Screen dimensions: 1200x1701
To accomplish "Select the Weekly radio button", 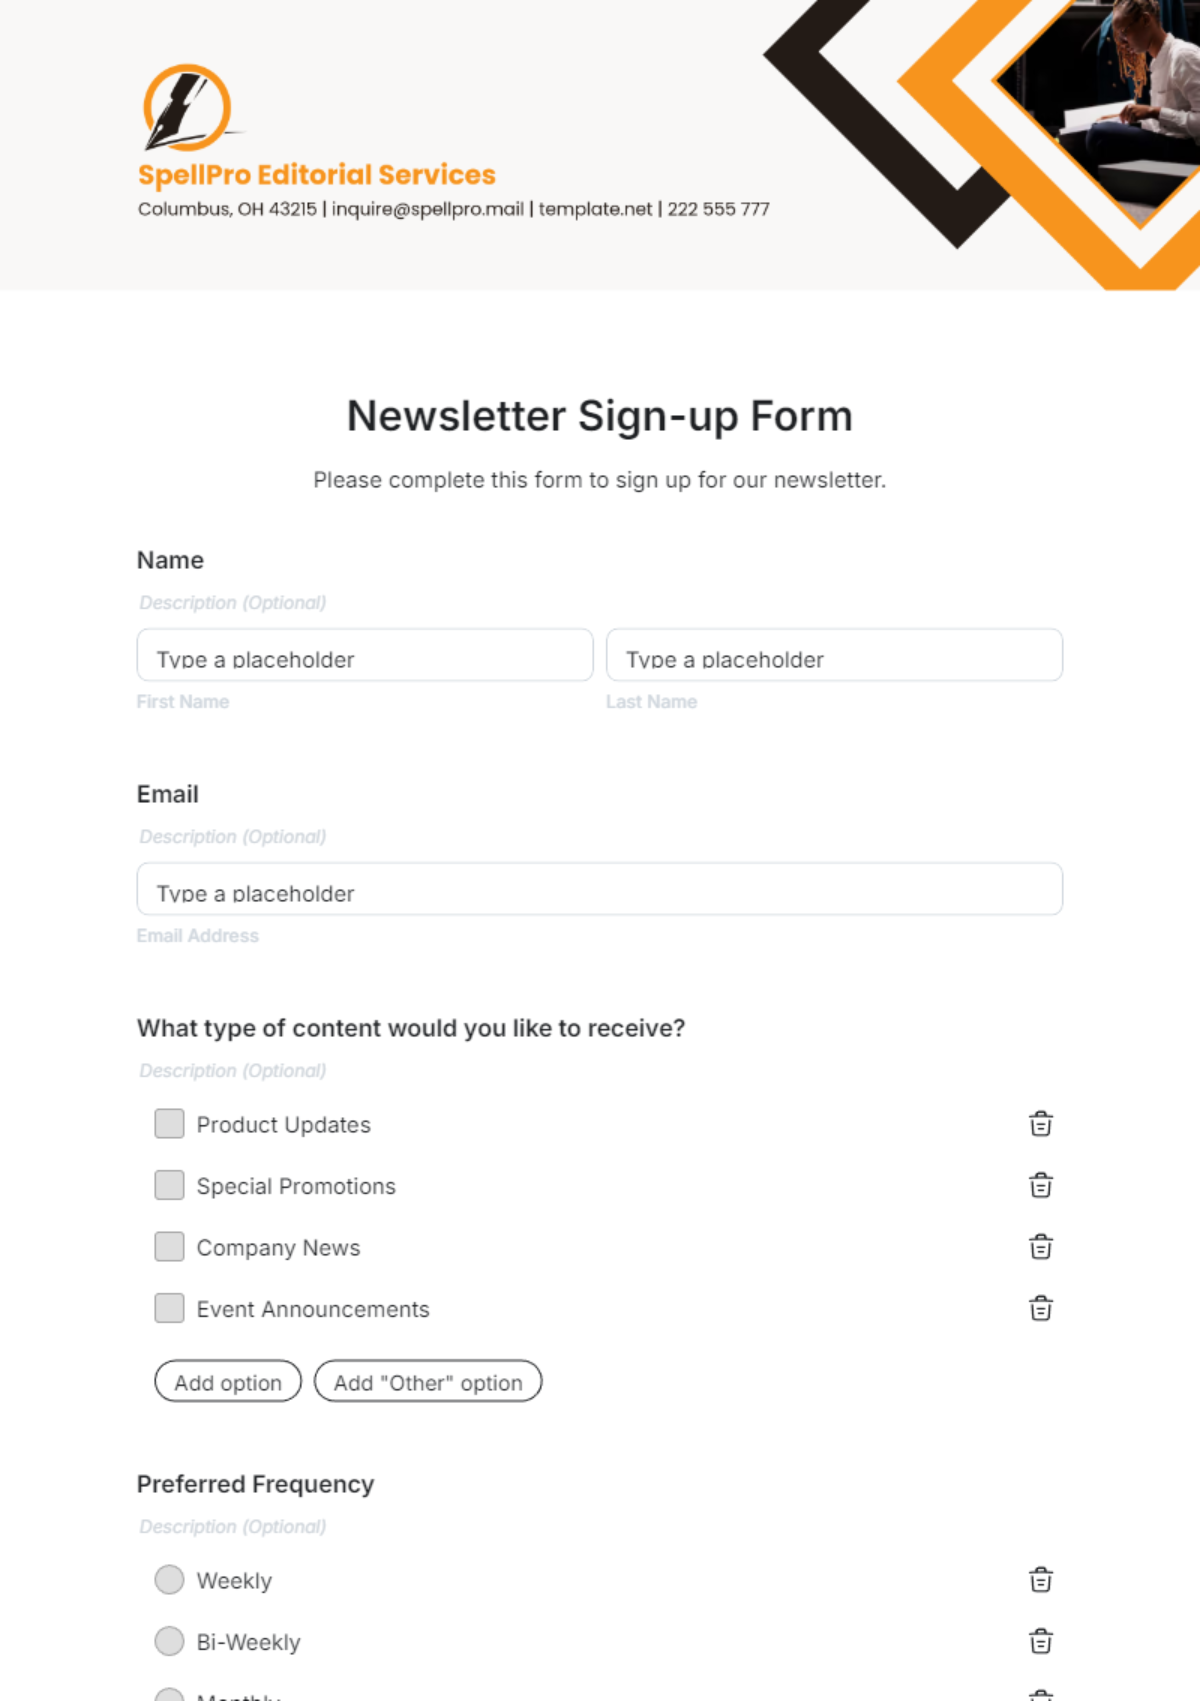I will 169,1580.
